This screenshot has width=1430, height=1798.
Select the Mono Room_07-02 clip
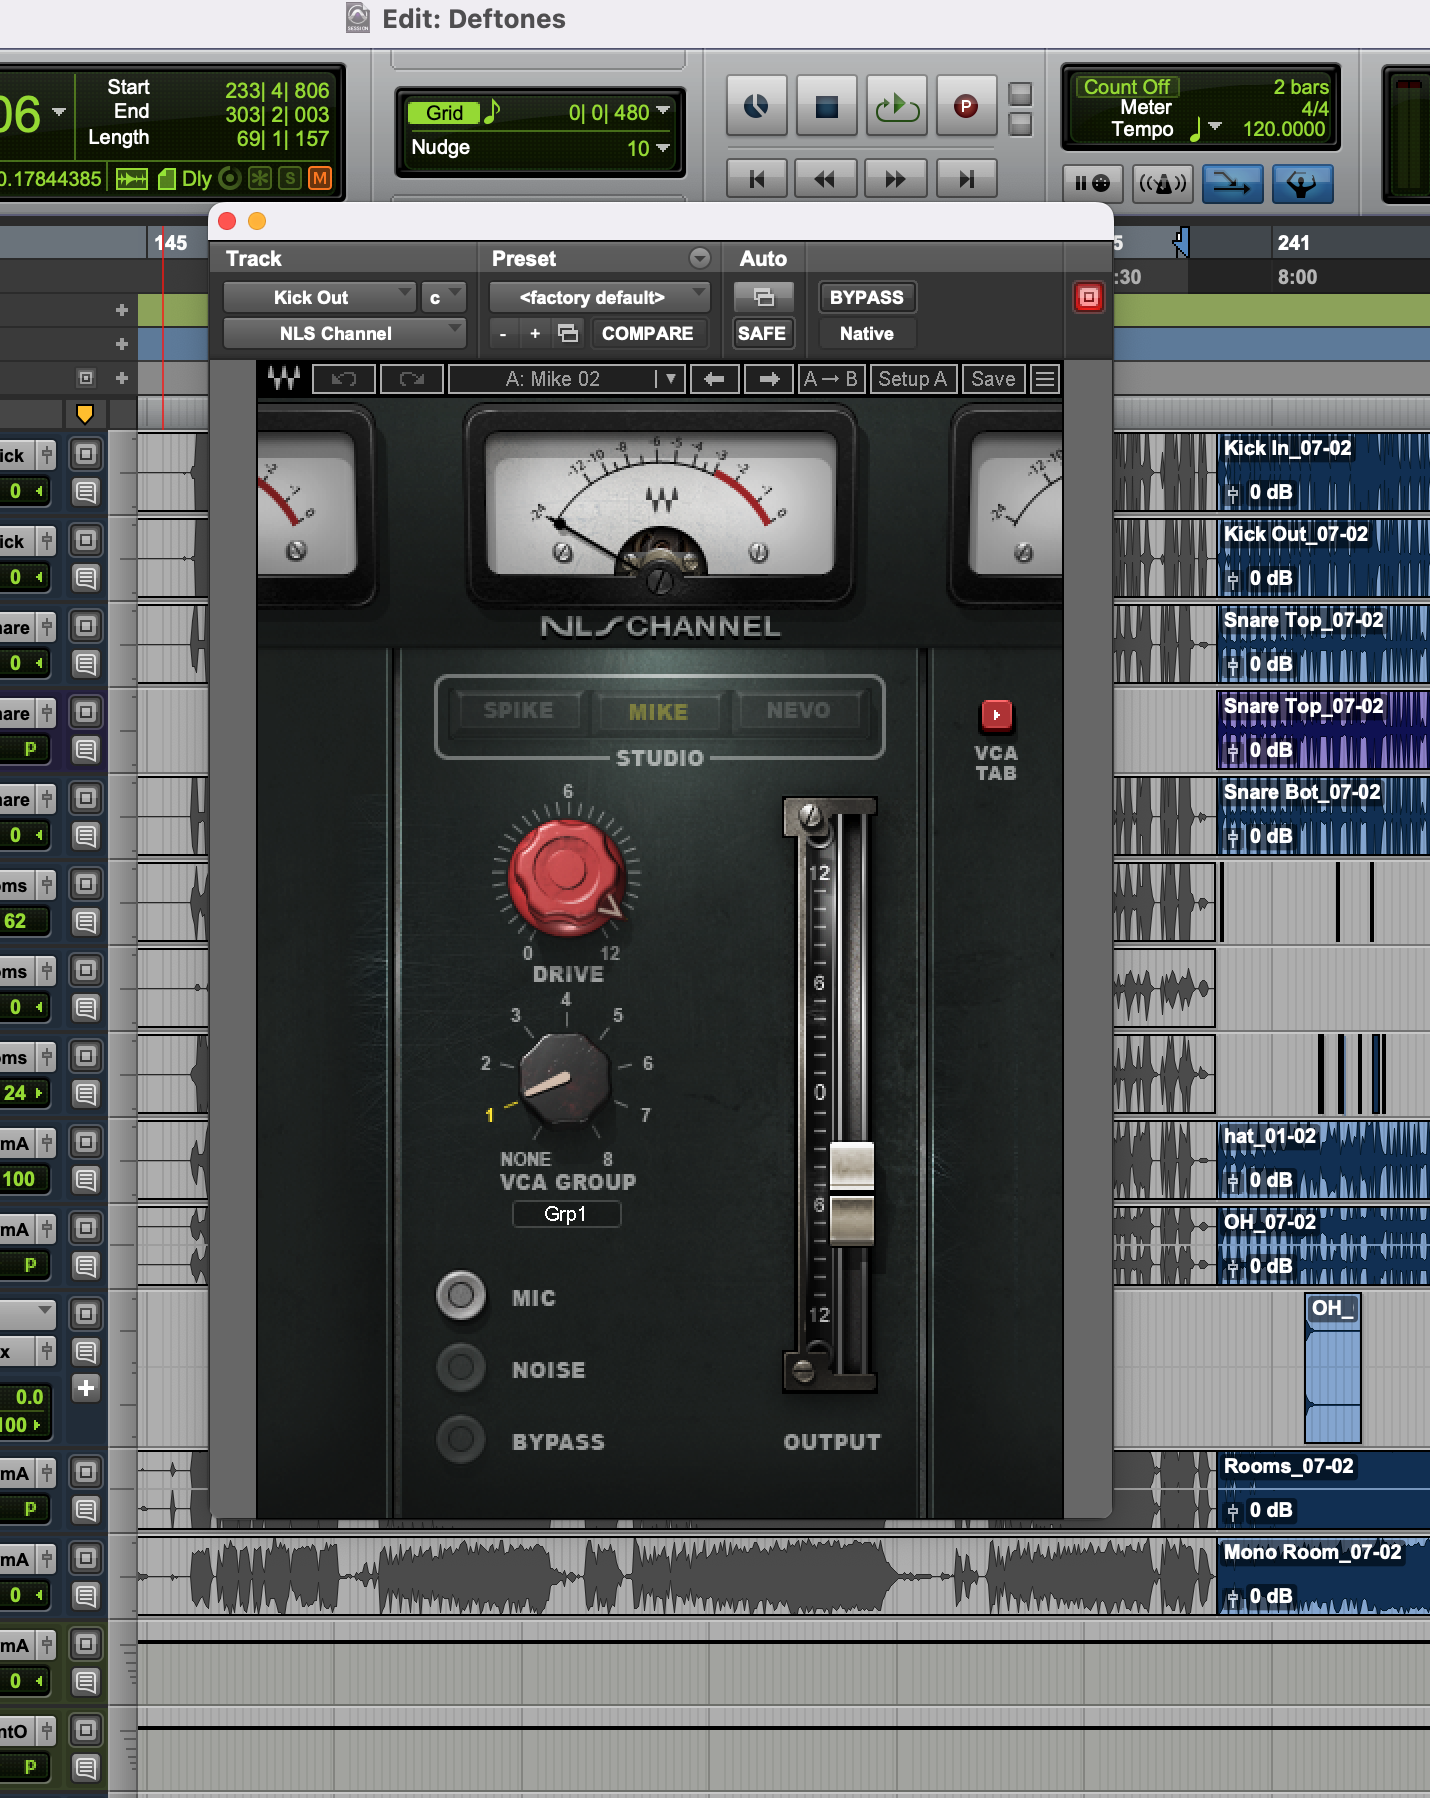point(1323,1575)
